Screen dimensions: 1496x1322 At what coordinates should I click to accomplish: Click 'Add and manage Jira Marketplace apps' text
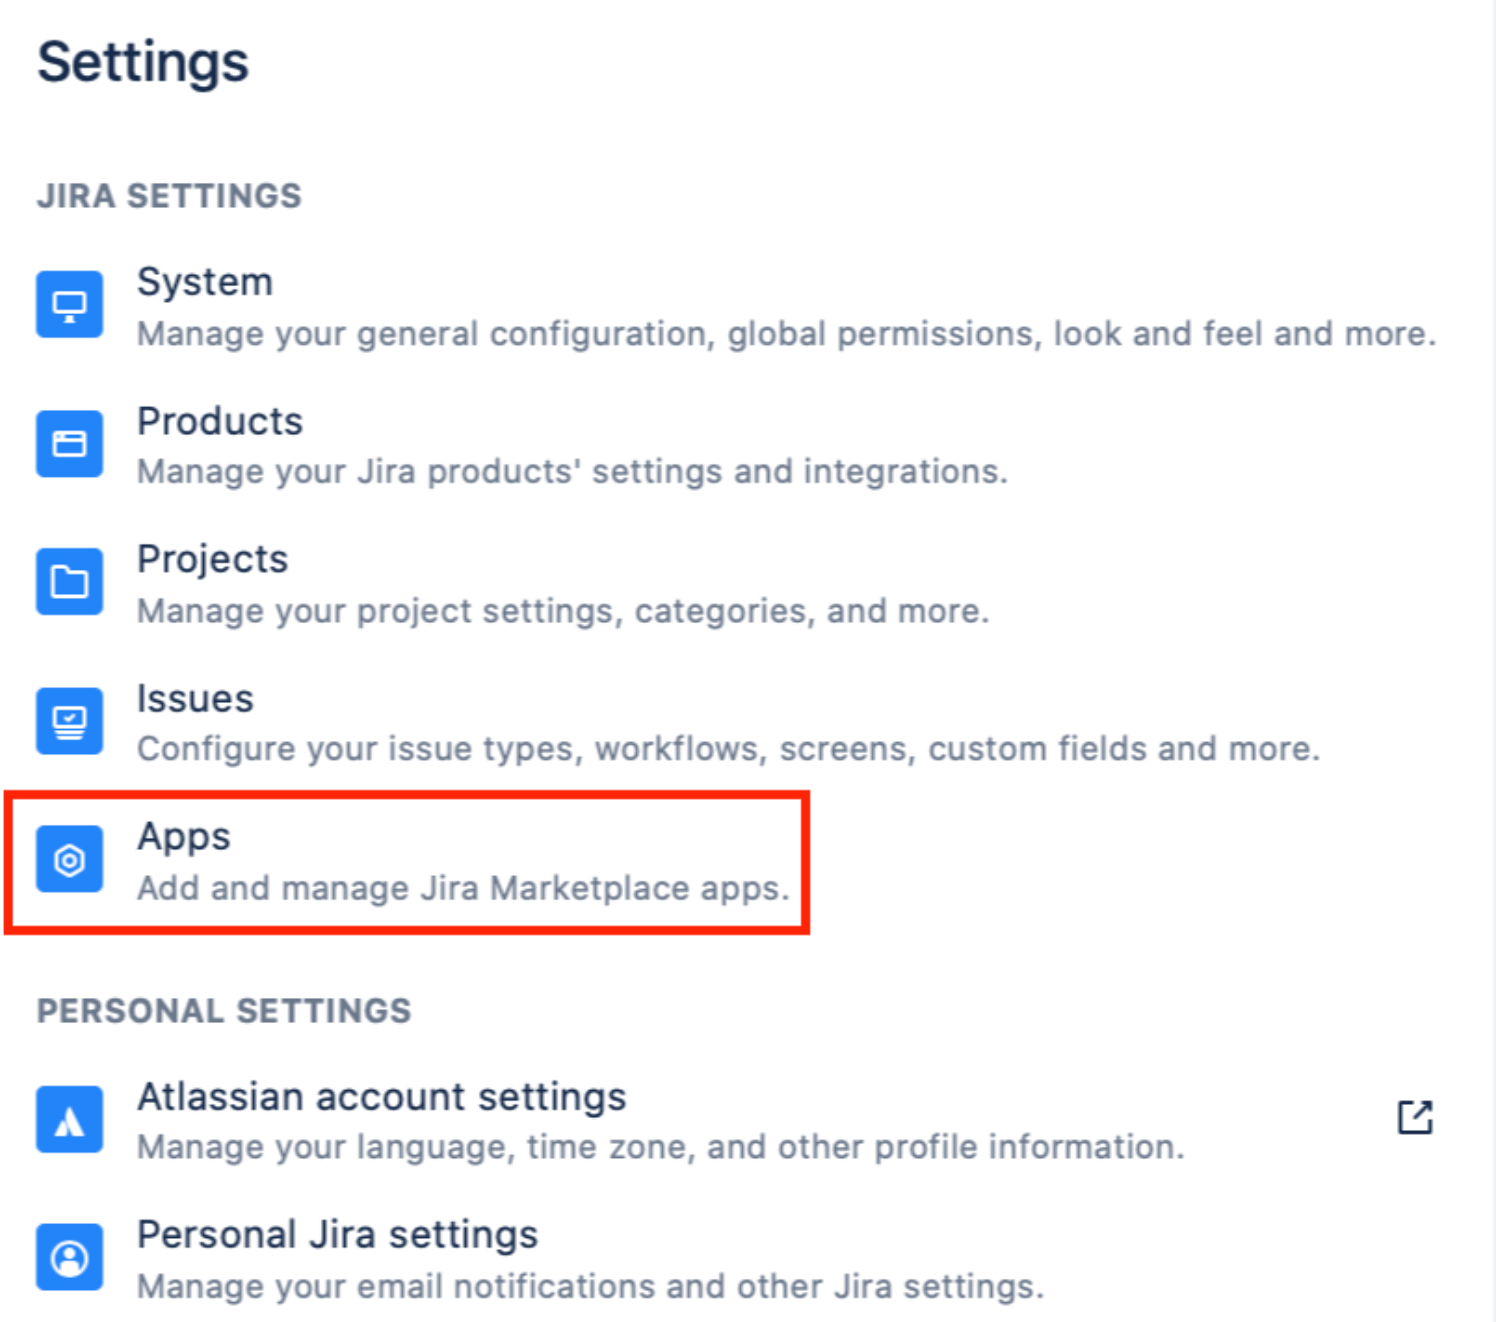coord(463,888)
